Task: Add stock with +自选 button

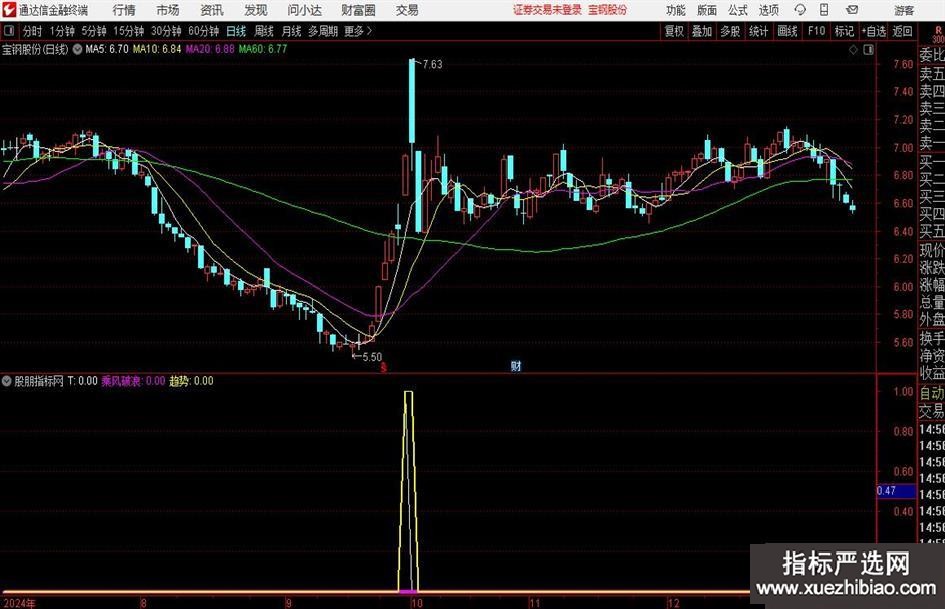Action: (873, 31)
